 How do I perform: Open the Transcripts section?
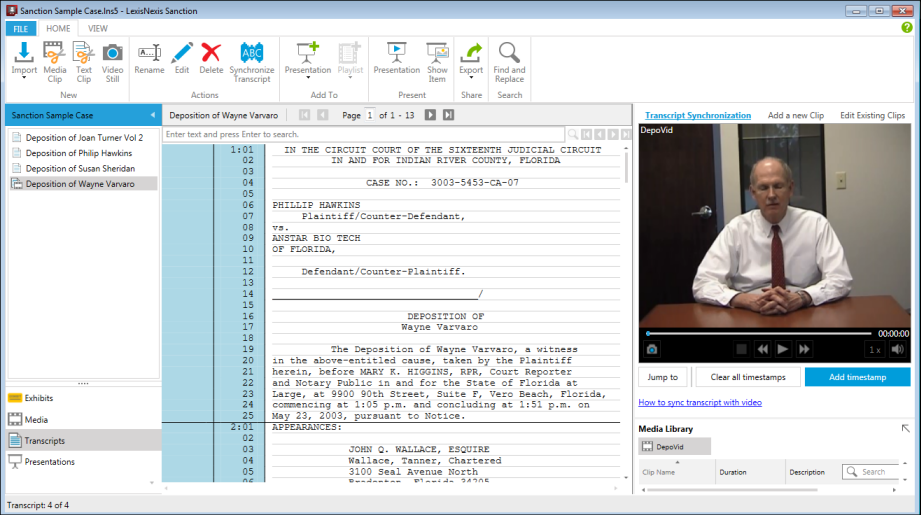click(x=83, y=440)
